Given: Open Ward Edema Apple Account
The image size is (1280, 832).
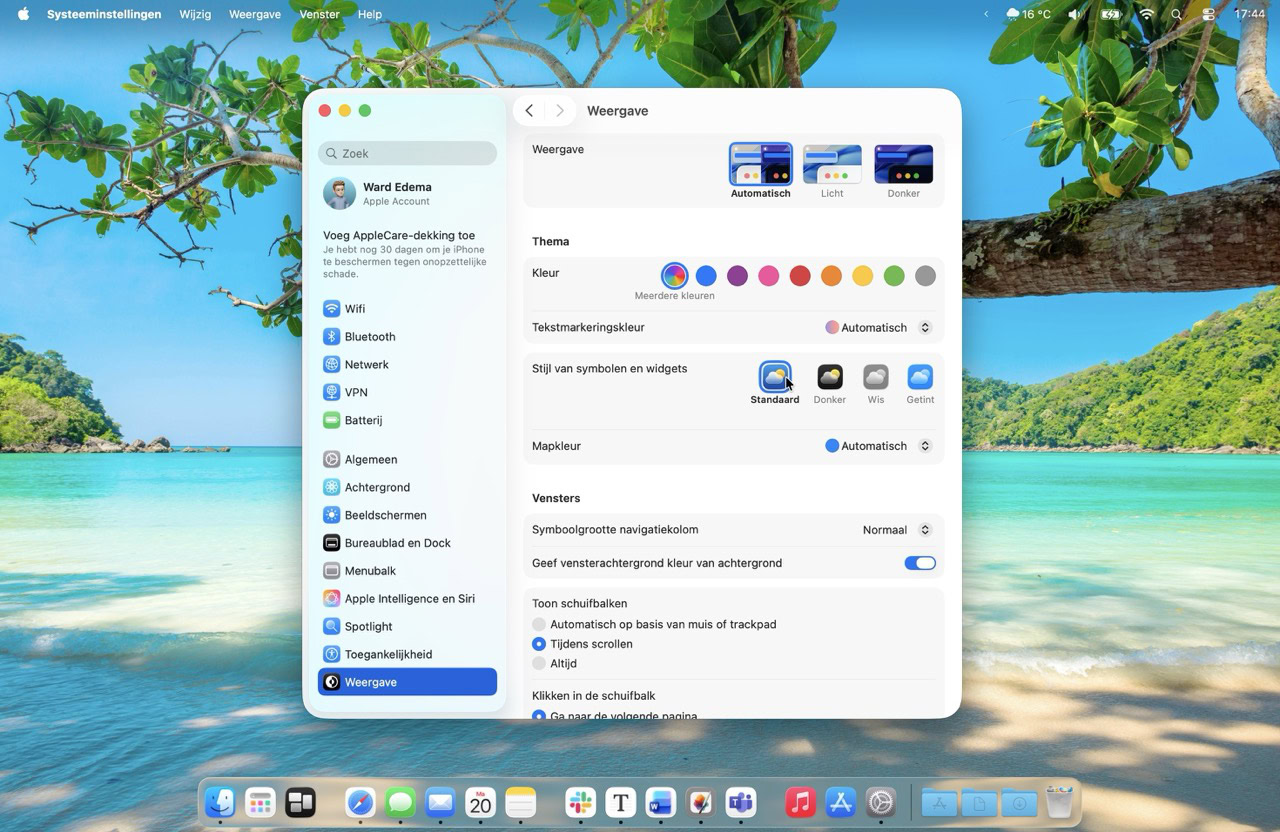Looking at the screenshot, I should pyautogui.click(x=396, y=194).
